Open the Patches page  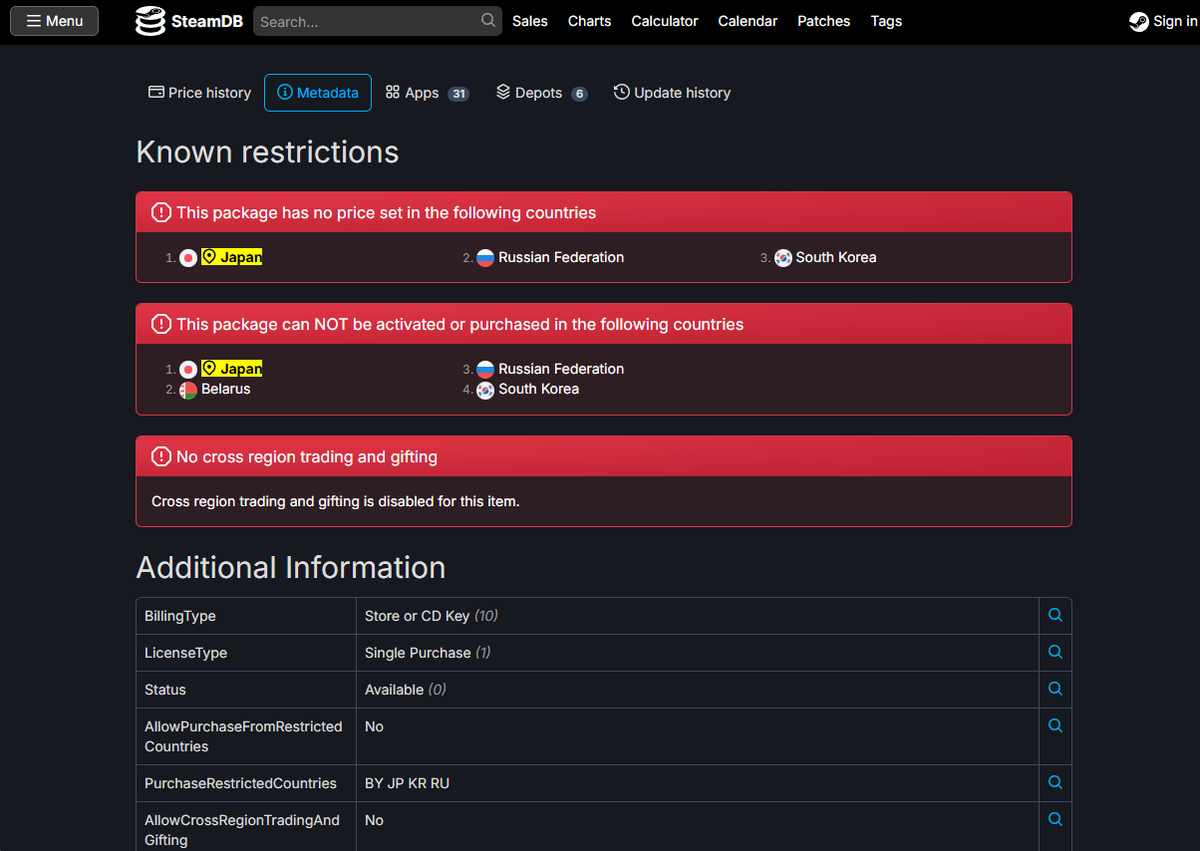click(x=824, y=21)
